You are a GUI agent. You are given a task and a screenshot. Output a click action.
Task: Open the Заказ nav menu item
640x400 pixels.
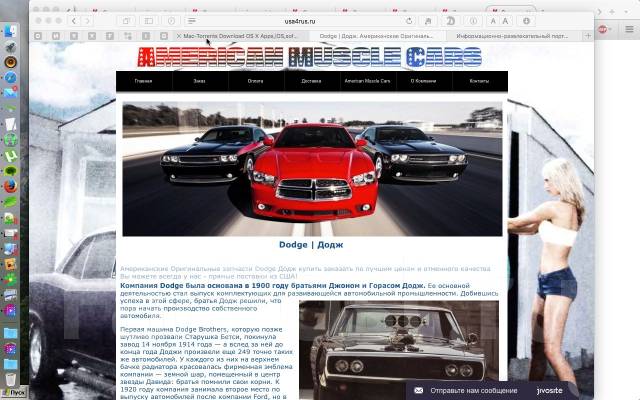[x=199, y=81]
